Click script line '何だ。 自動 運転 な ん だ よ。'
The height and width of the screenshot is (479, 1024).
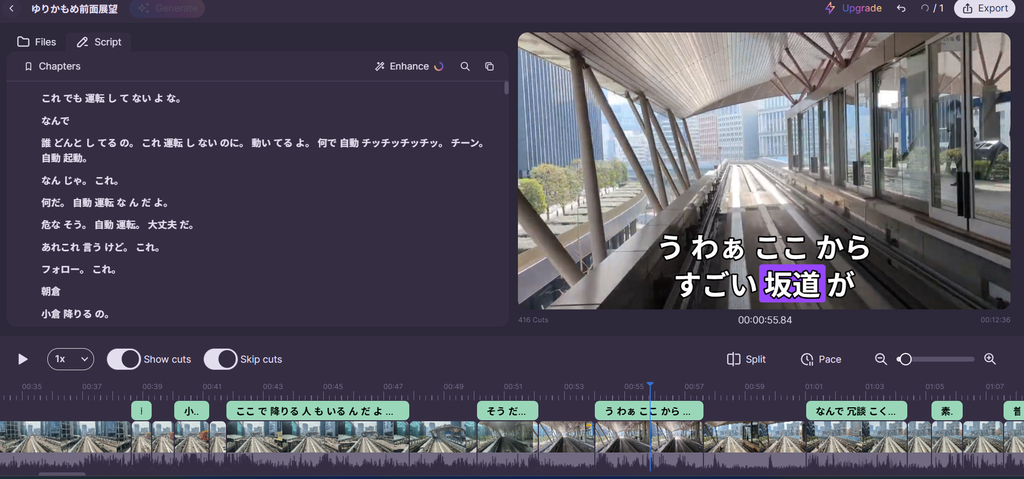pyautogui.click(x=105, y=203)
